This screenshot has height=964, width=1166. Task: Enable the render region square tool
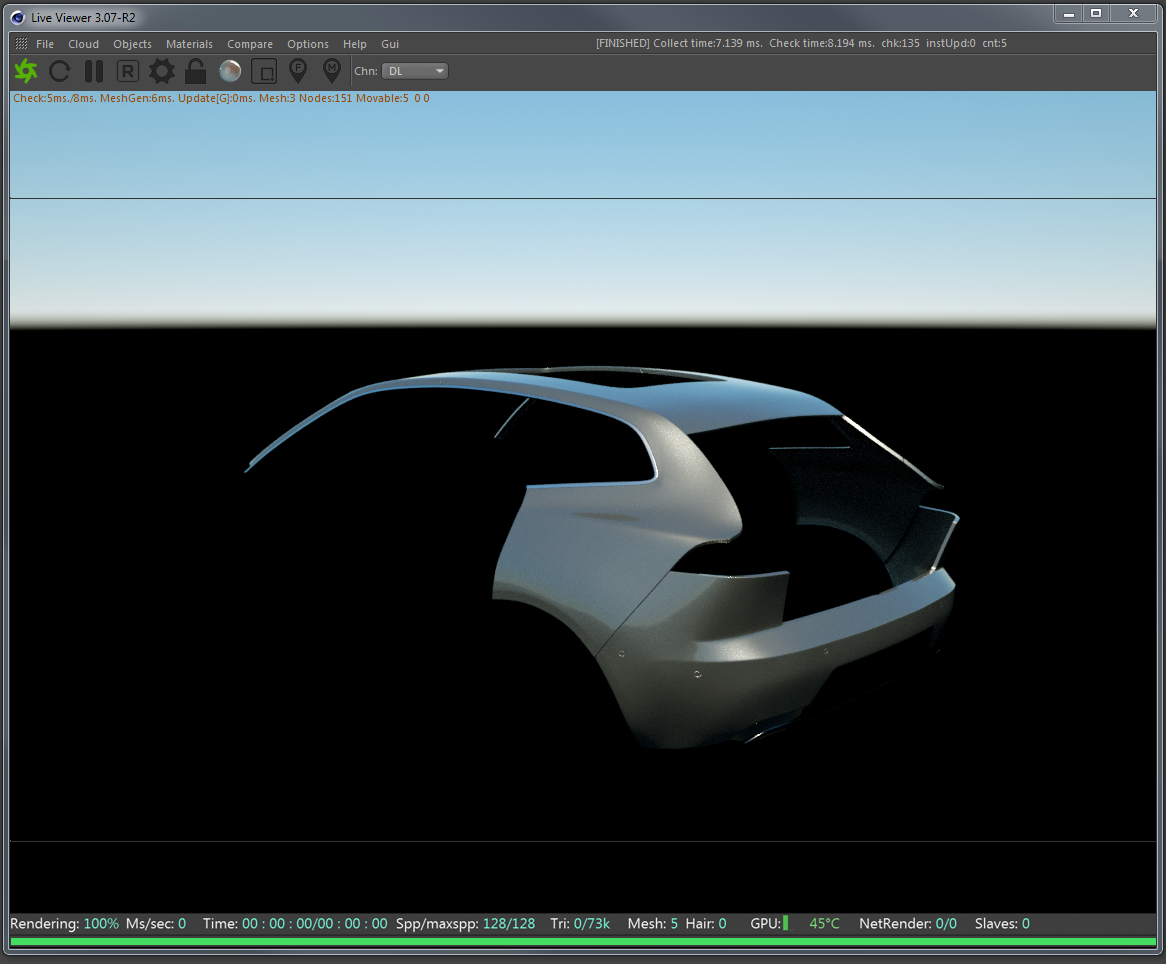264,71
